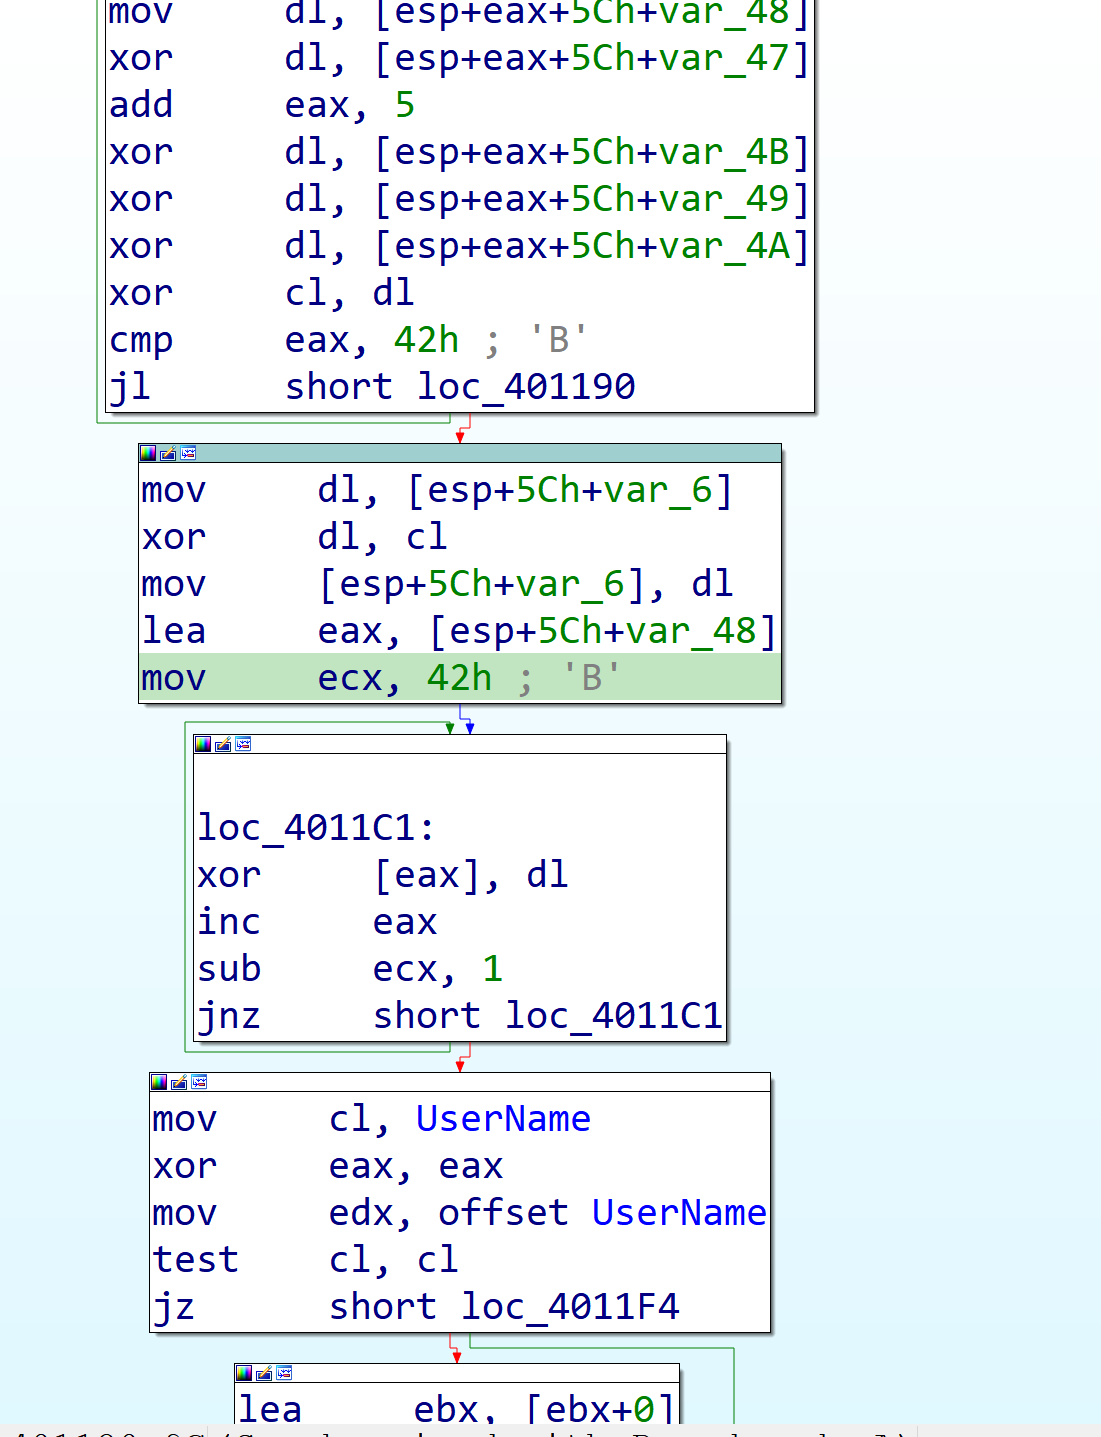Select the xor eax, eax instruction

pos(328,1166)
